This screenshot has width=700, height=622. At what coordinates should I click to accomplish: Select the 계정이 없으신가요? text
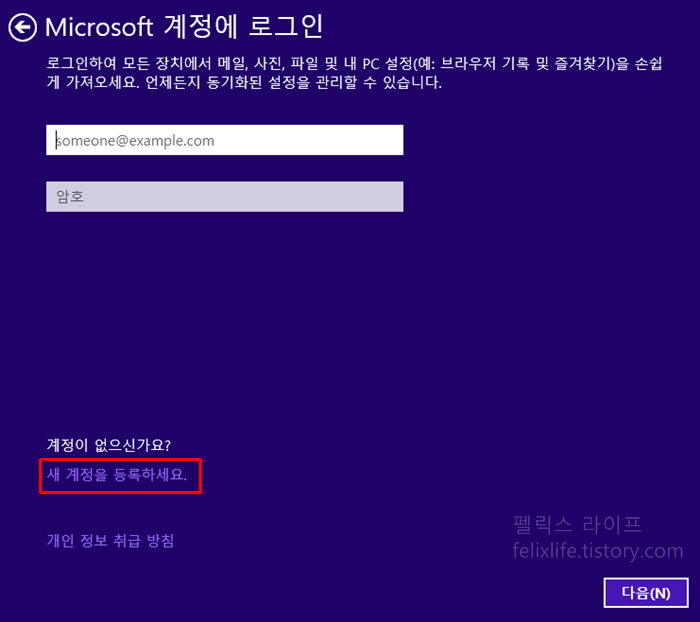pos(108,445)
